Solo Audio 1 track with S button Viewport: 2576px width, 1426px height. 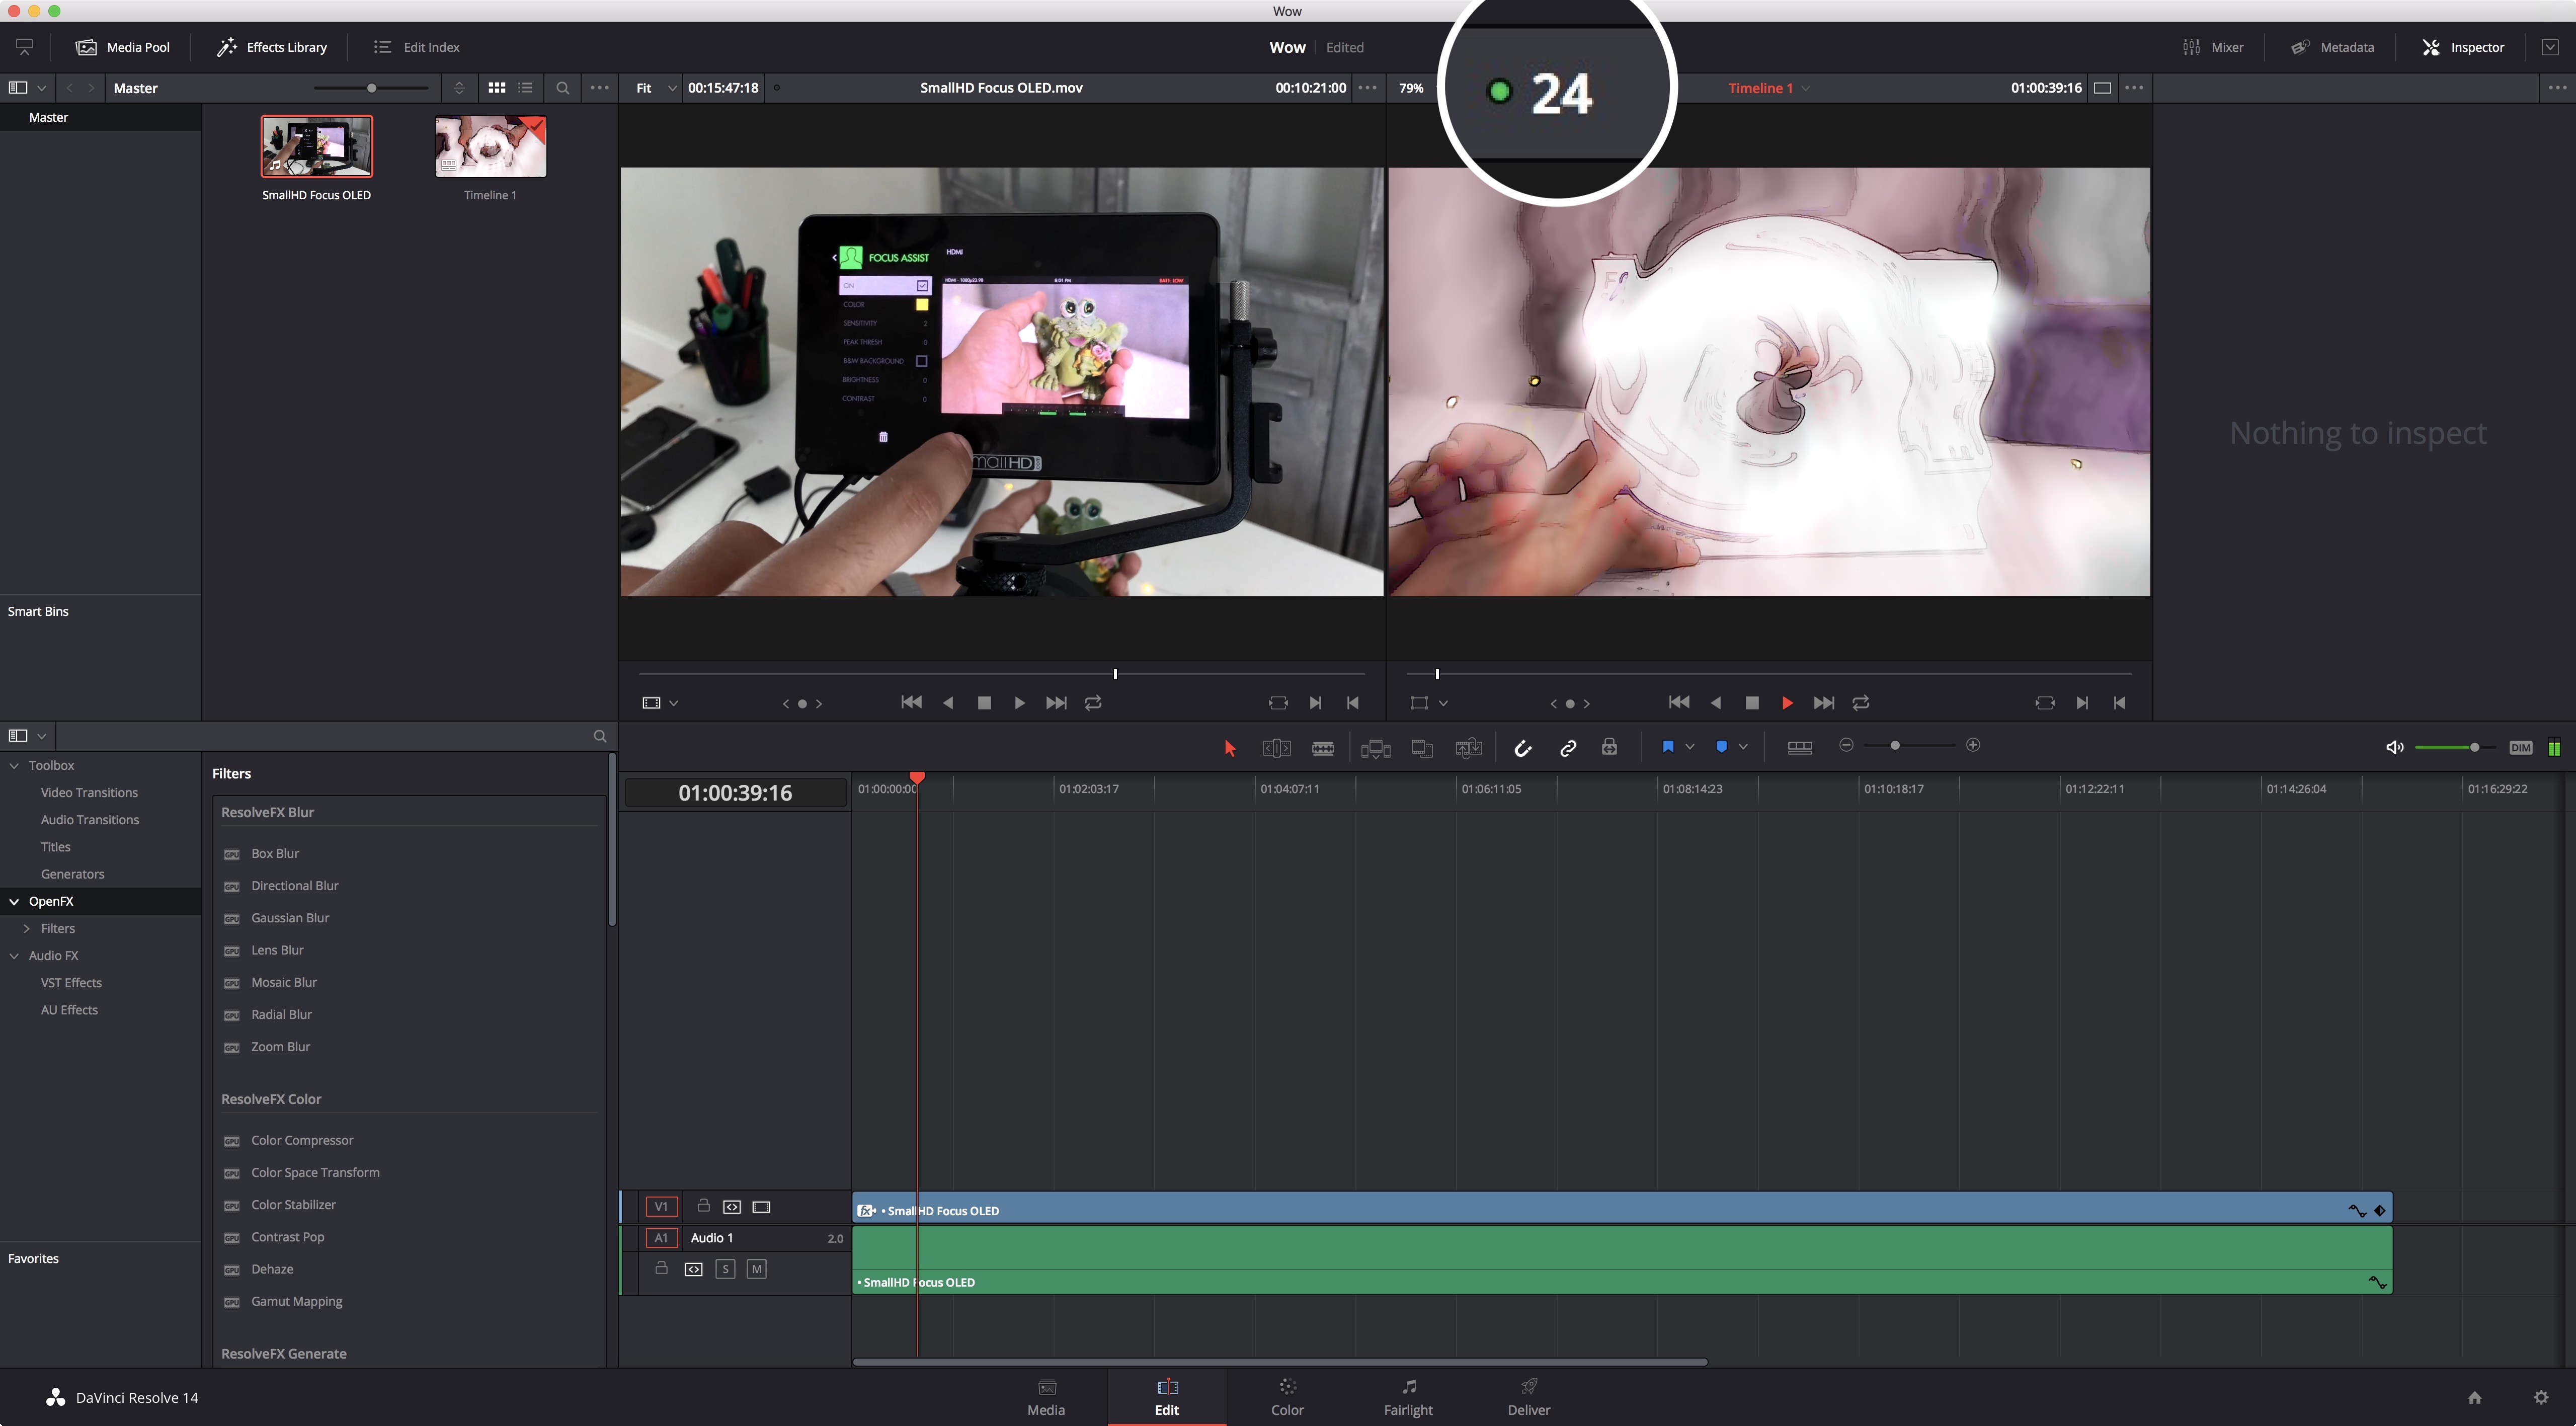(x=726, y=1269)
